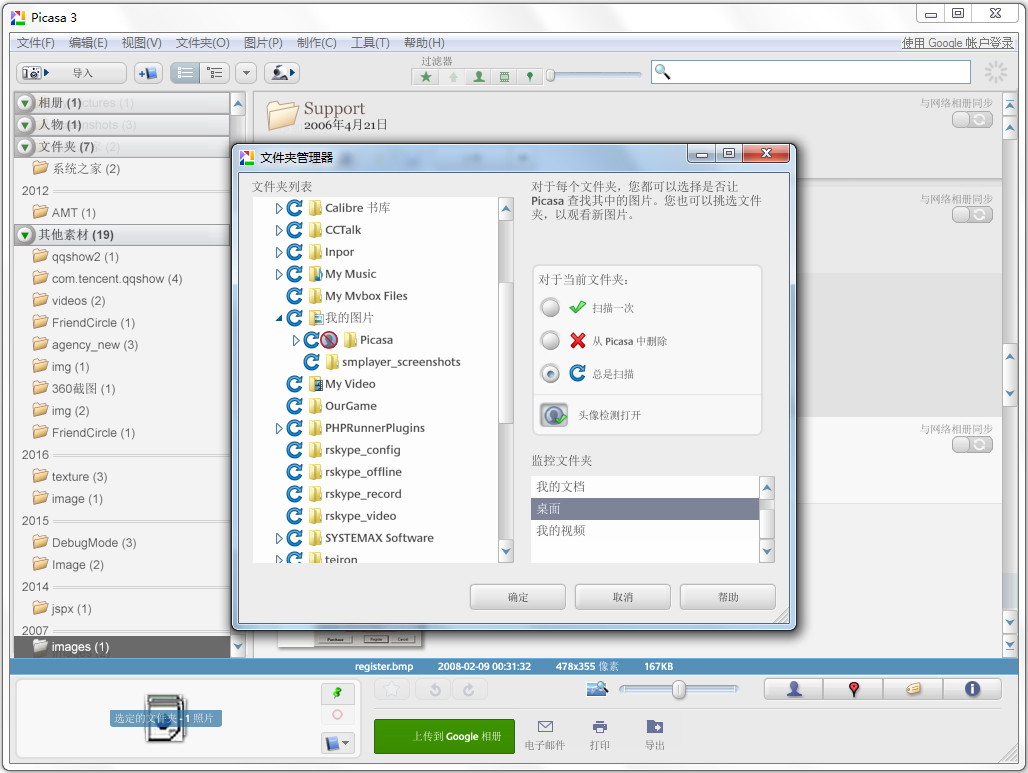Image resolution: width=1028 pixels, height=773 pixels.
Task: Open the info panel icon at bottom right
Action: [971, 689]
